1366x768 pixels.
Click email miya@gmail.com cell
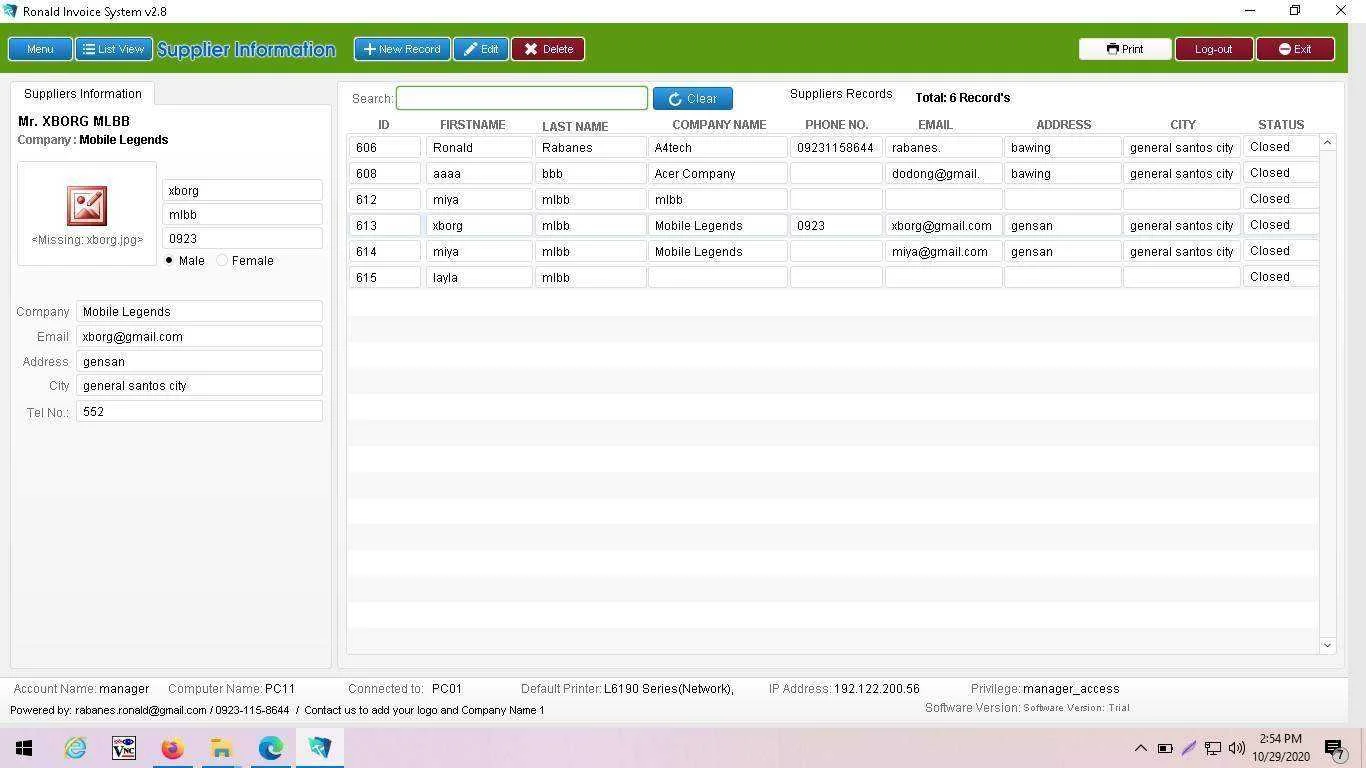[x=944, y=252]
